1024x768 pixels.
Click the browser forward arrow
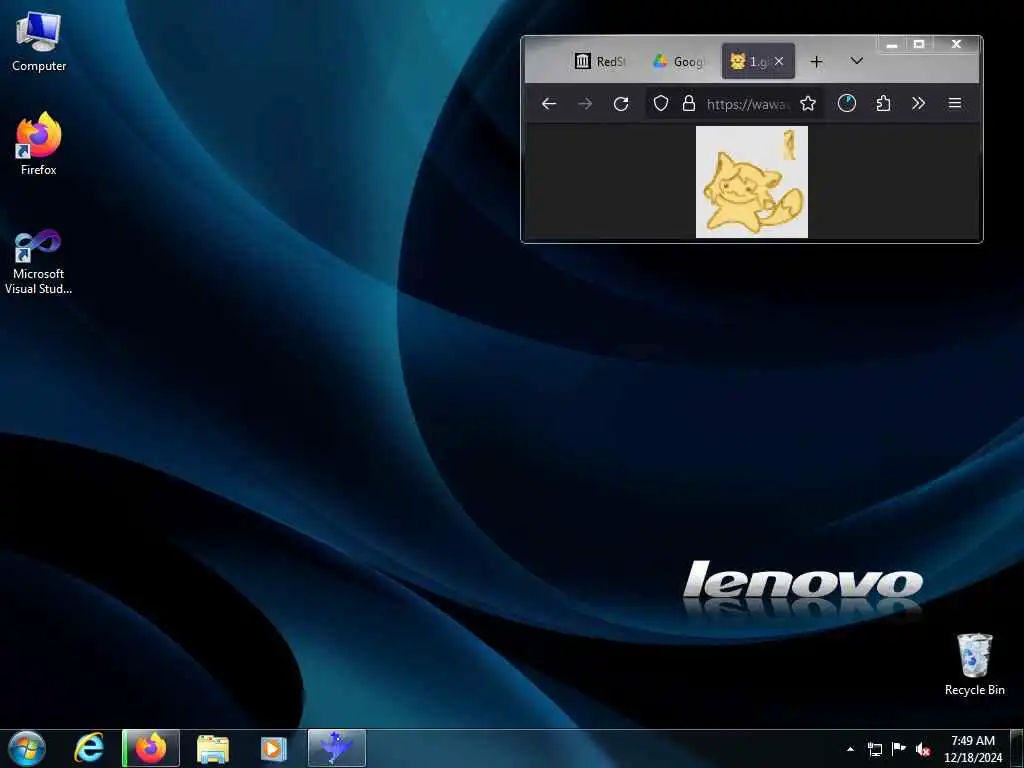pos(584,103)
